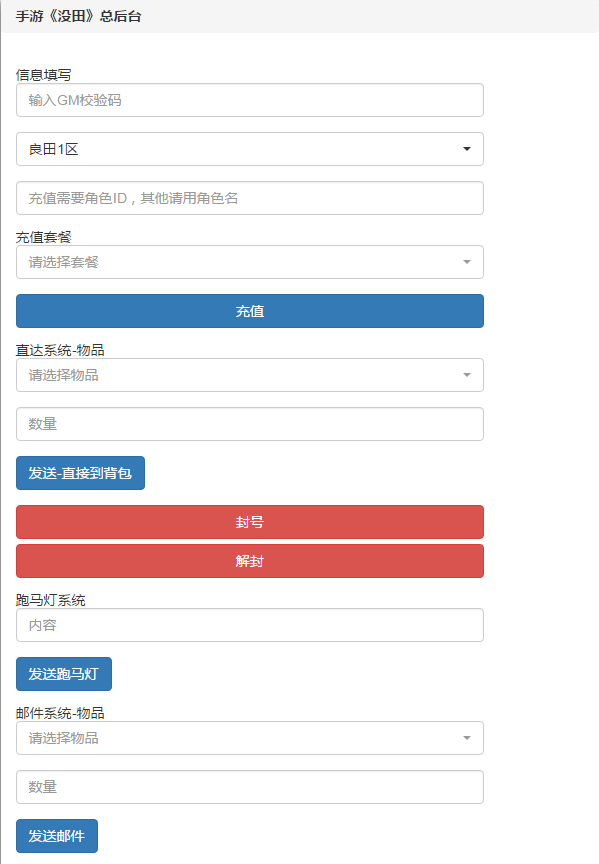Click the red 封号 ban button
The width and height of the screenshot is (599, 864).
pos(250,522)
